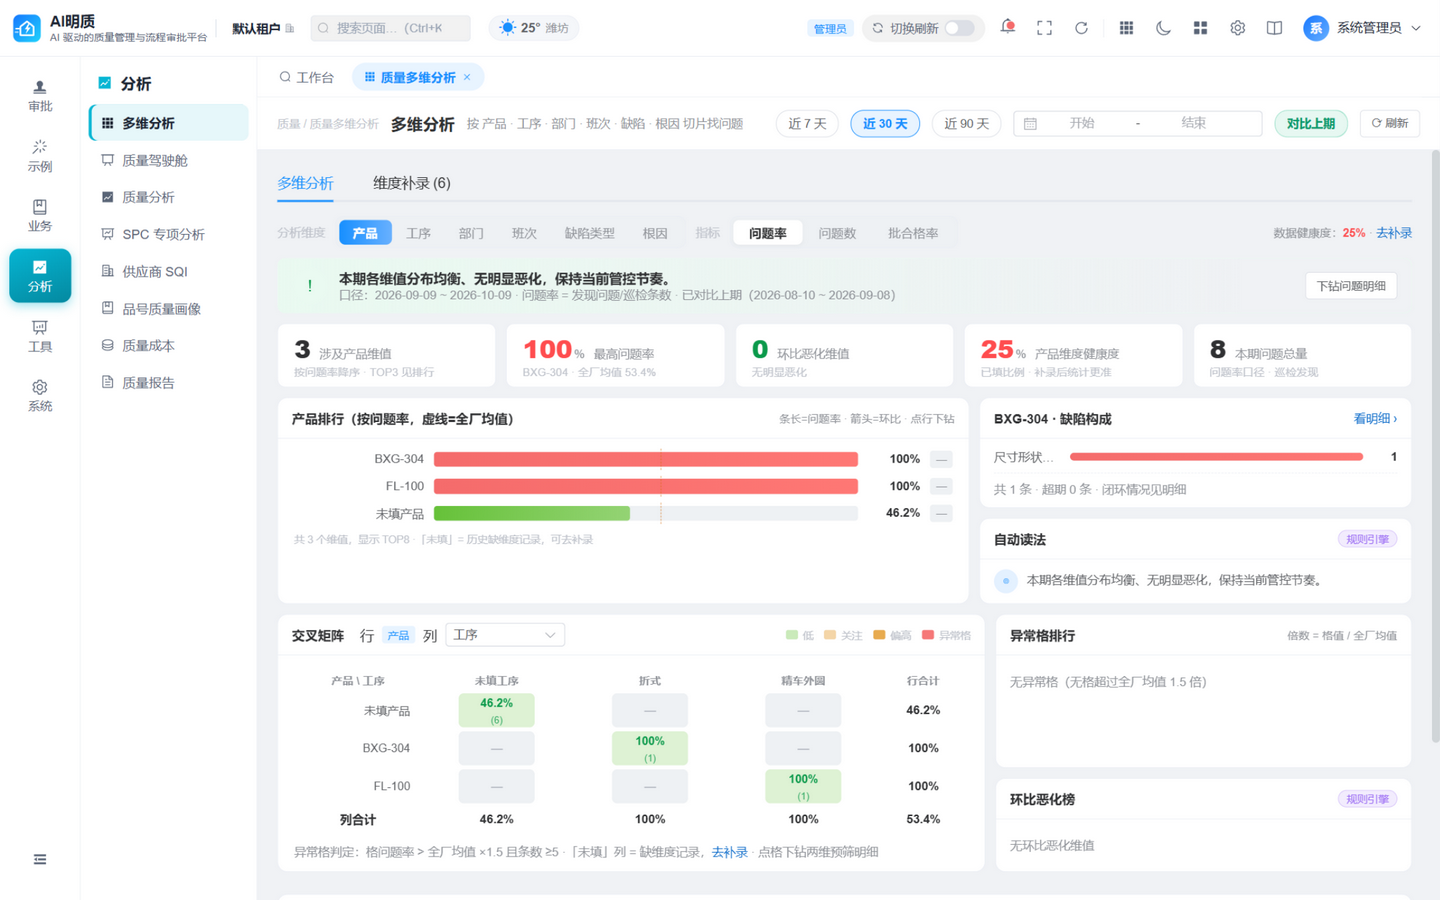Viewport: 1440px width, 900px height.
Task: Click the split-panel icon beside the gear
Action: pyautogui.click(x=1274, y=28)
